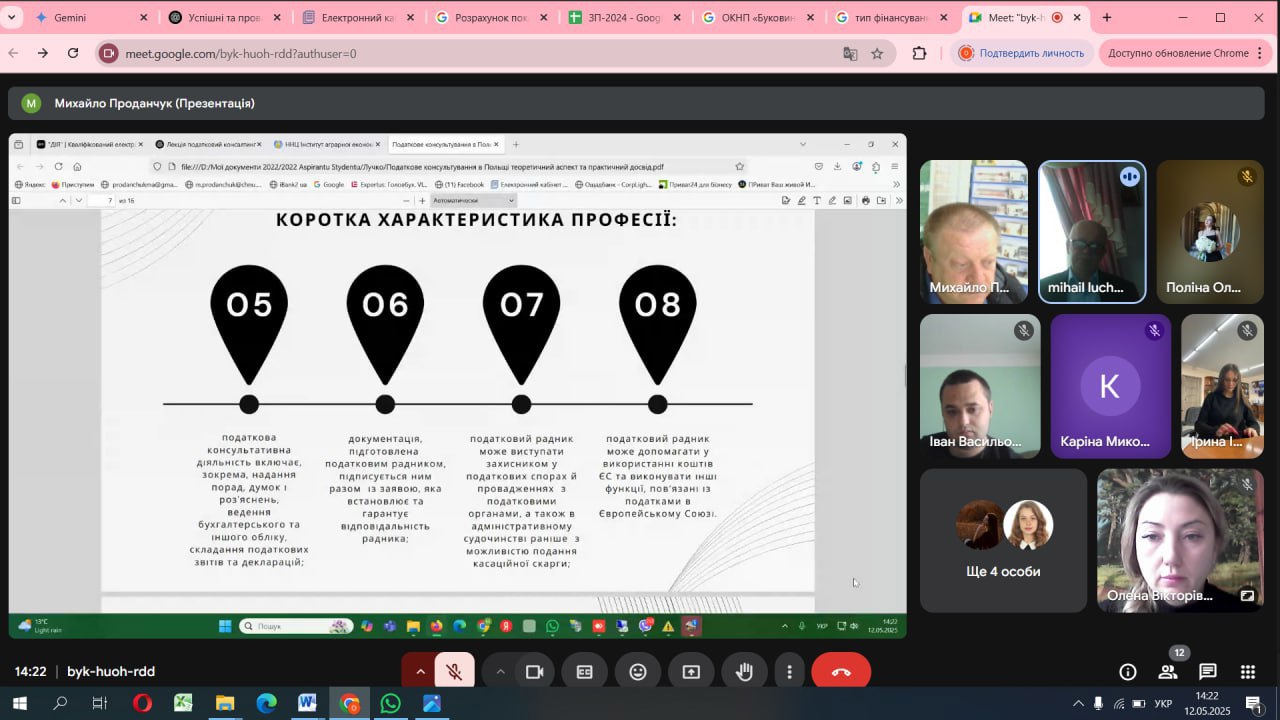Select Поліна Ол... participant tile
Image resolution: width=1280 pixels, height=720 pixels.
click(1210, 232)
